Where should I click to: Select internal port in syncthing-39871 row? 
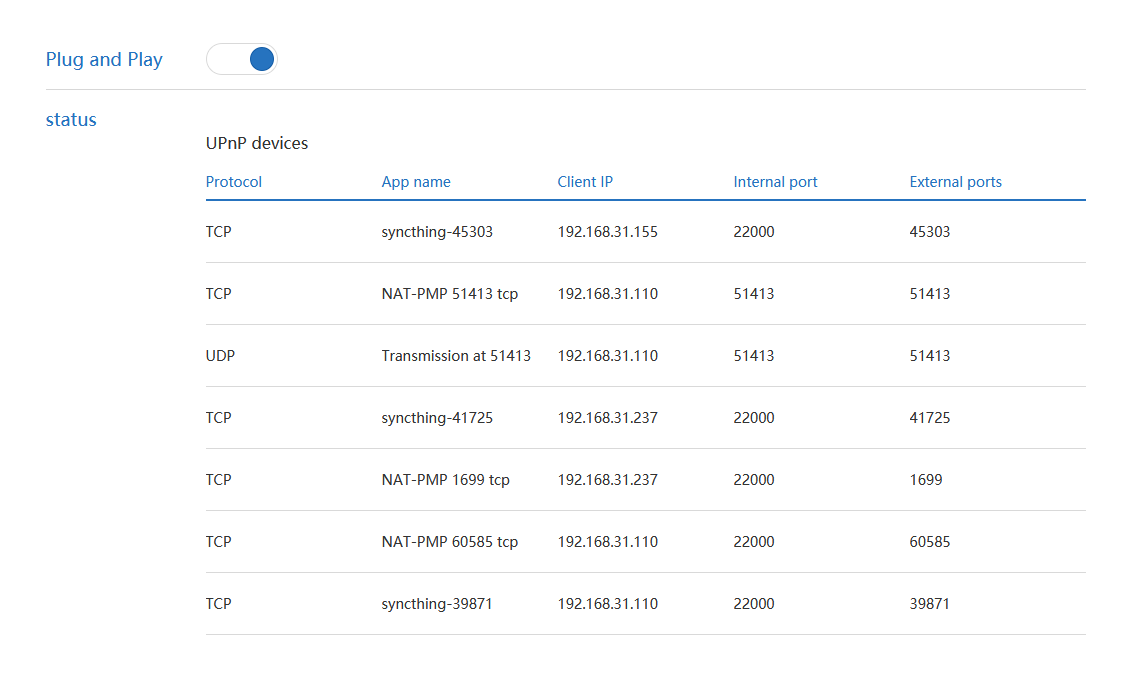[x=753, y=604]
